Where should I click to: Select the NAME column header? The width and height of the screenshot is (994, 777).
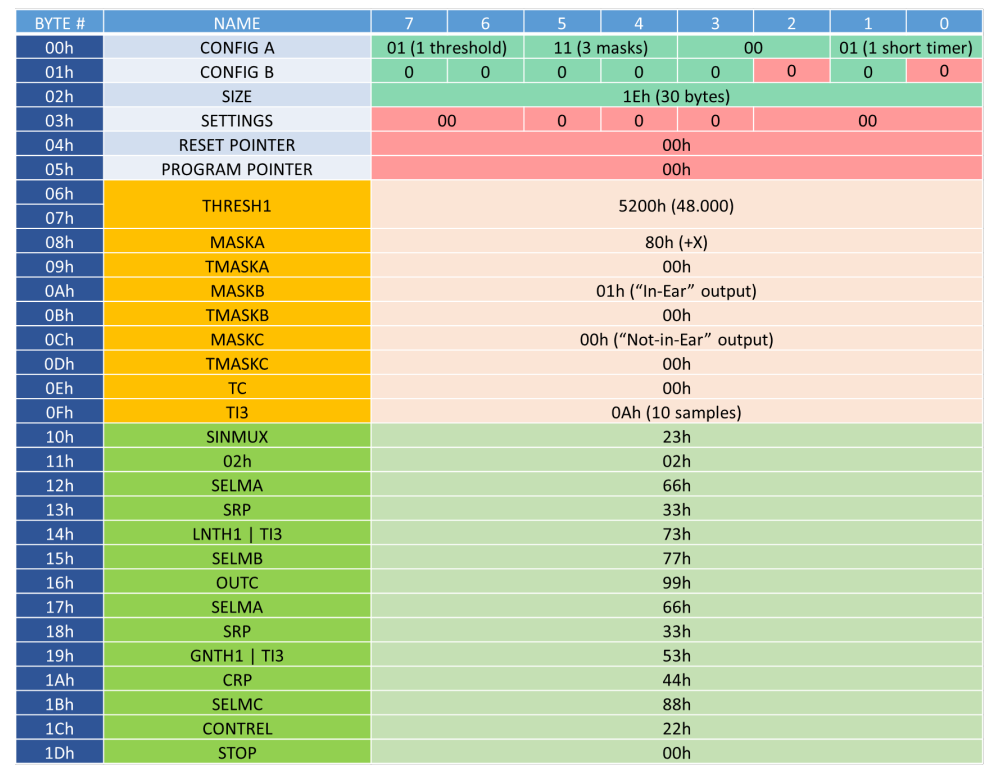(237, 23)
